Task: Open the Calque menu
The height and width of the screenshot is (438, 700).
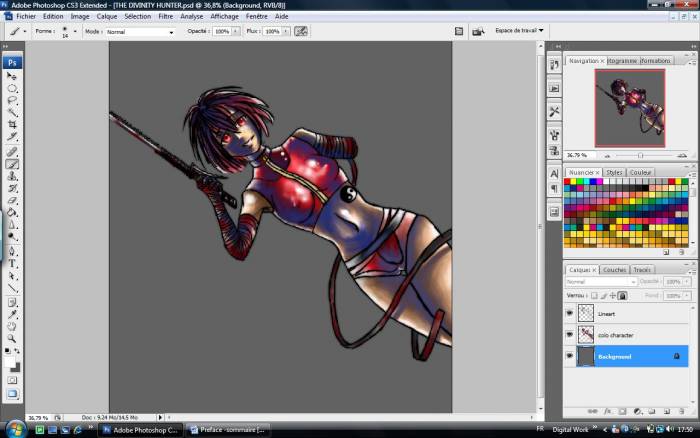Action: pos(107,17)
